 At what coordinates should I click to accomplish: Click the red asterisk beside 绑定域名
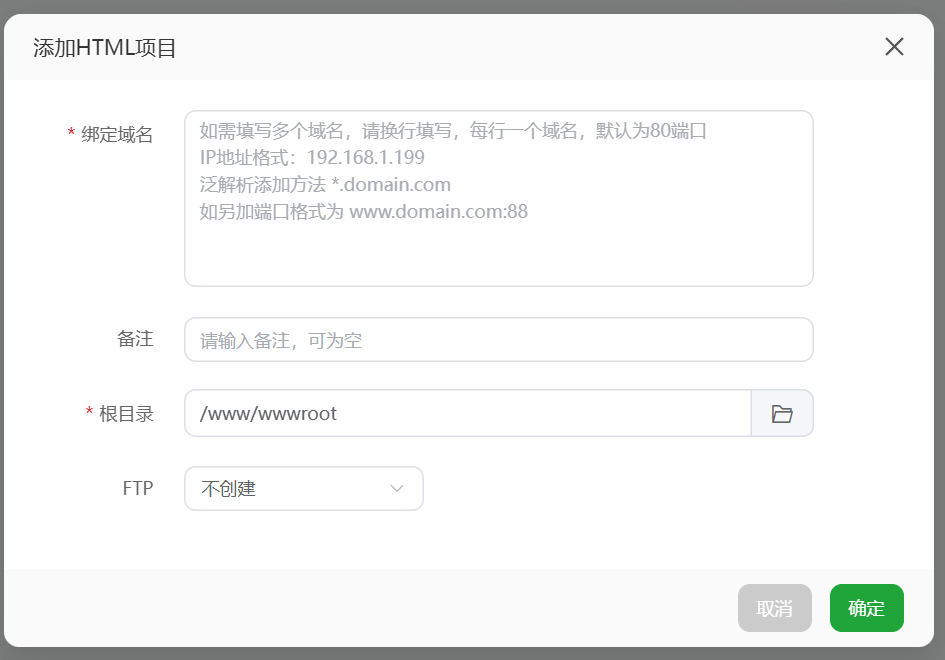[x=71, y=135]
